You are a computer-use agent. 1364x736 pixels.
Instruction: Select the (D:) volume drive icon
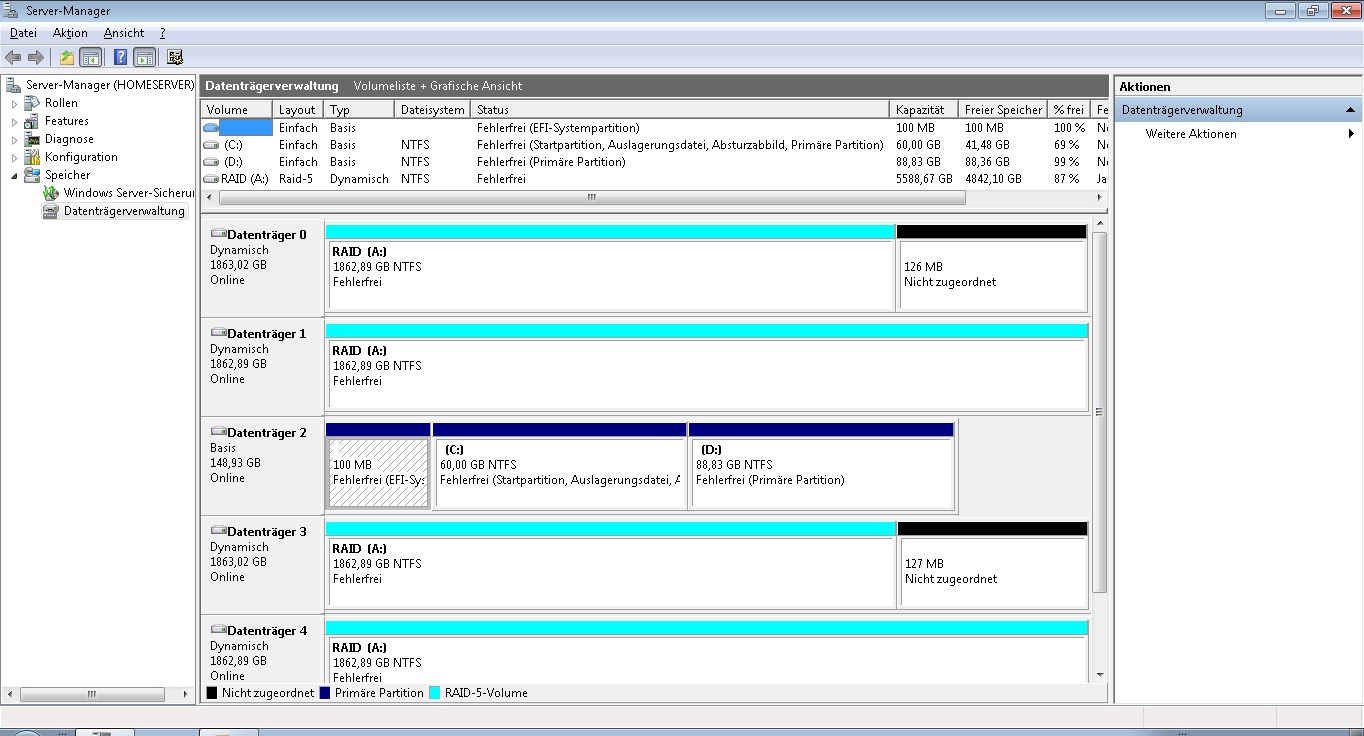pyautogui.click(x=211, y=162)
